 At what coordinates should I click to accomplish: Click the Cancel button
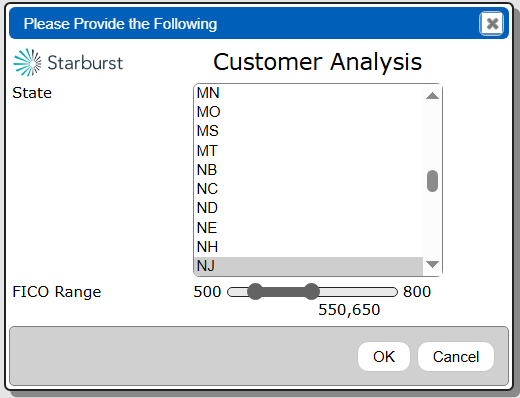coord(456,357)
